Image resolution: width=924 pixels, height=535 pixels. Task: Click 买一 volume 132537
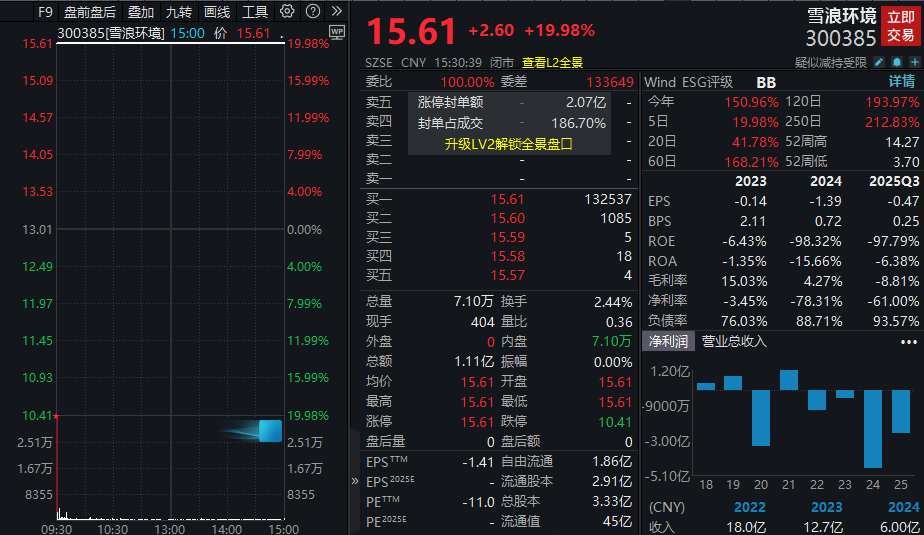608,199
